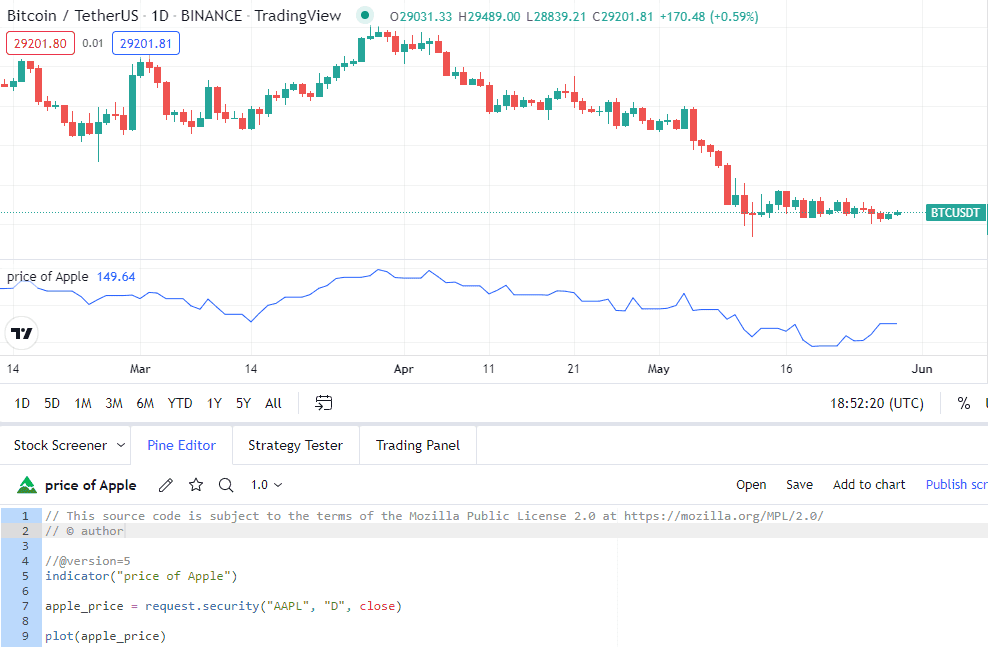Toggle the percent scale mode

pos(964,403)
